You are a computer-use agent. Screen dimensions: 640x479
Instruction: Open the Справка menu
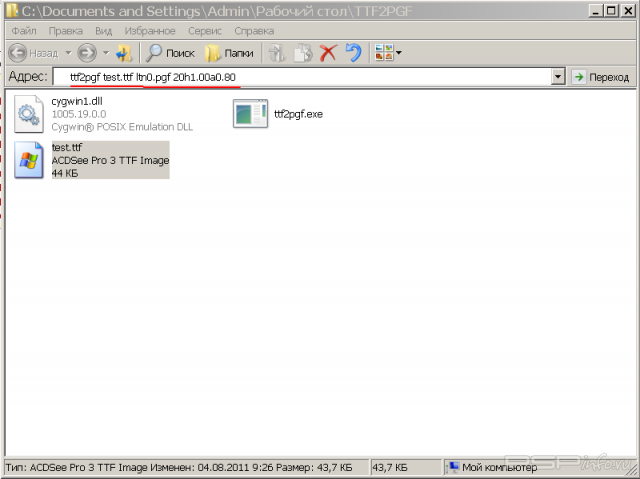[x=254, y=31]
